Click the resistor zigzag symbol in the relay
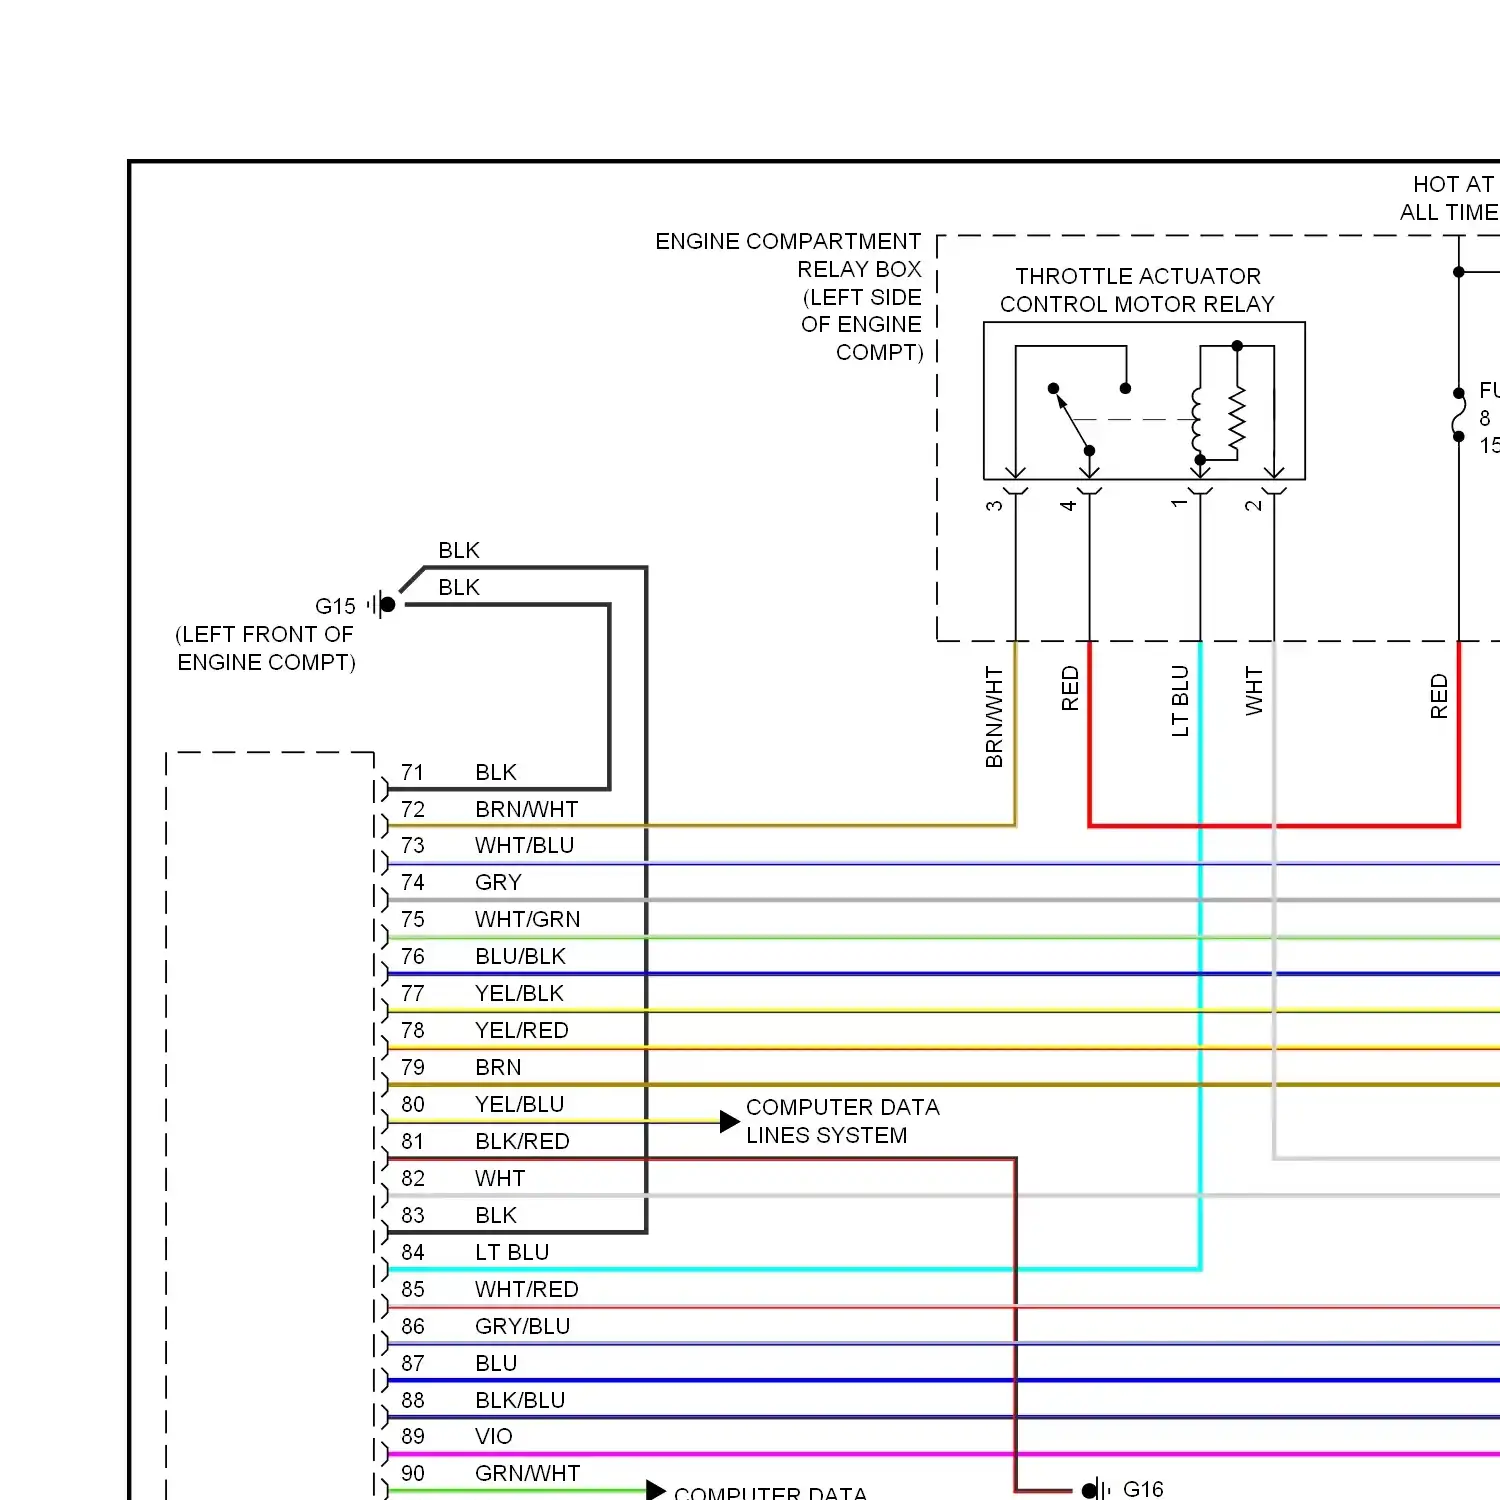 tap(1238, 417)
